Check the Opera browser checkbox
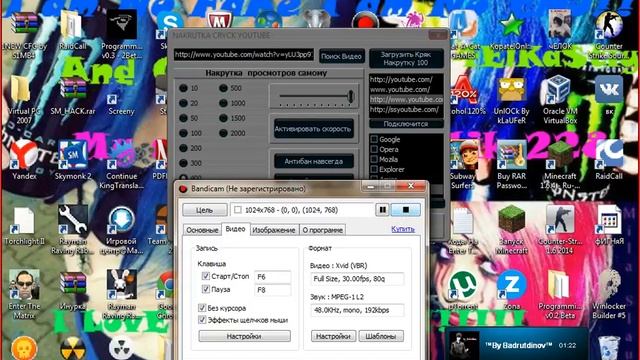This screenshot has width=640, height=360. [x=374, y=149]
